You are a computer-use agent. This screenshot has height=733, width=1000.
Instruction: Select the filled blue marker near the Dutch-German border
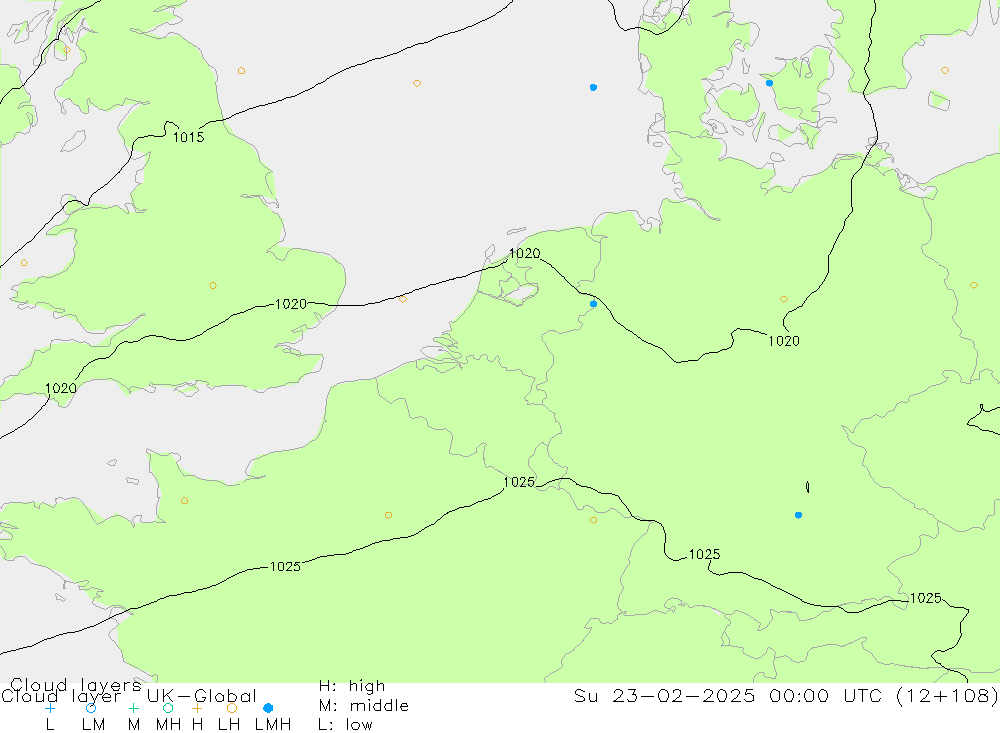pos(593,304)
